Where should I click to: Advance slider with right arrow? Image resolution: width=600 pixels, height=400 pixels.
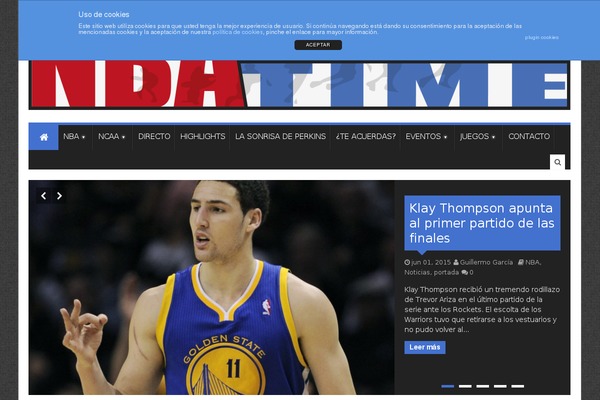tap(59, 196)
